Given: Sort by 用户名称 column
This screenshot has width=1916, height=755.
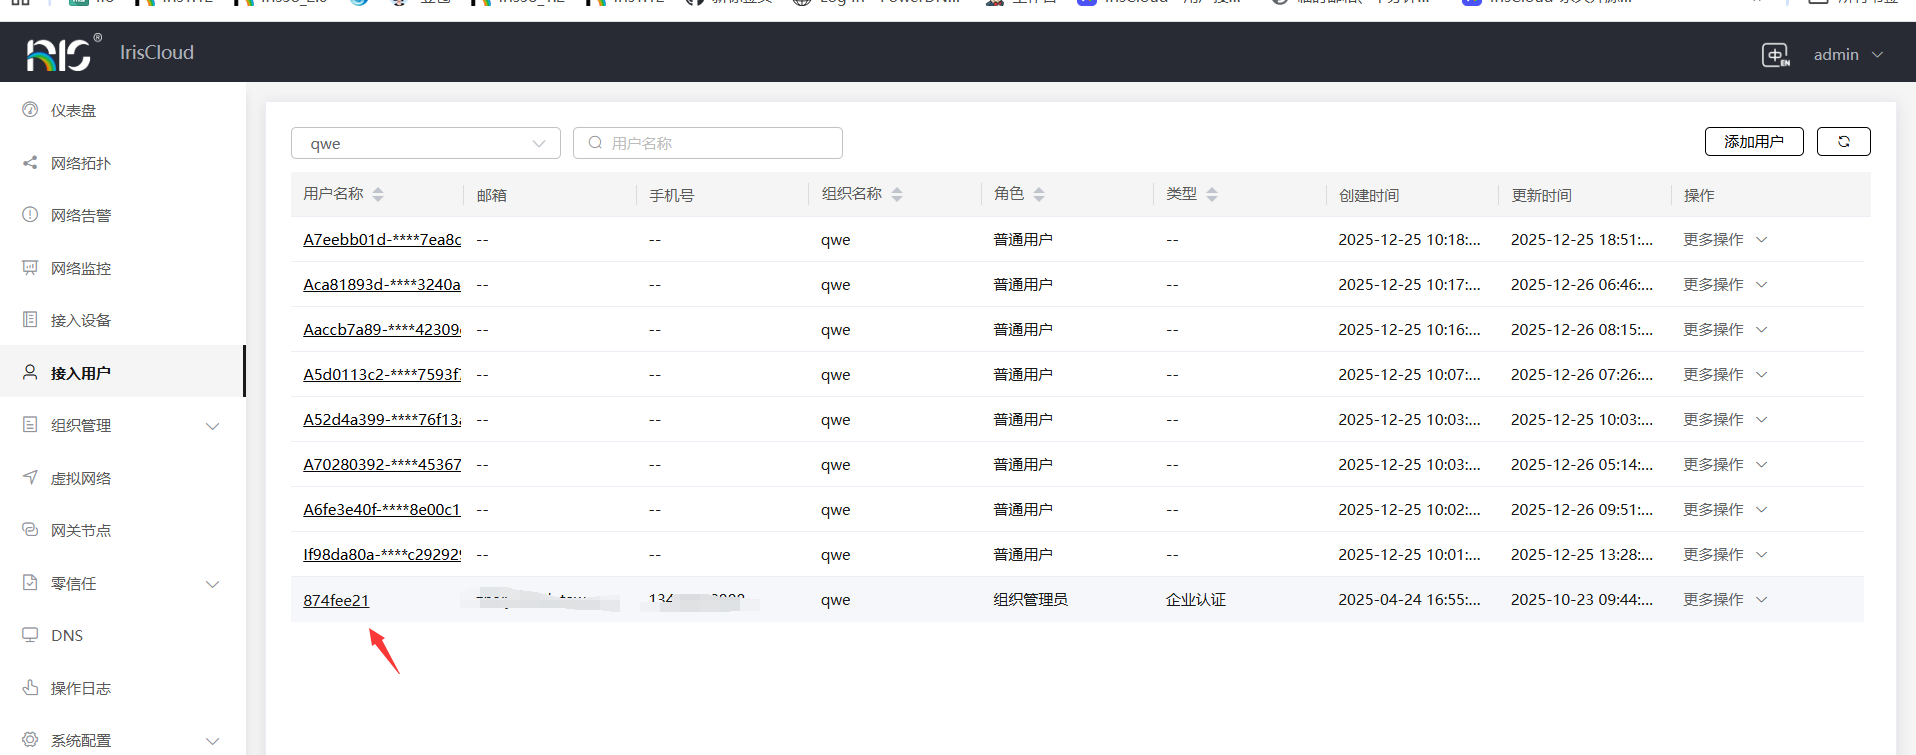Looking at the screenshot, I should click(378, 194).
